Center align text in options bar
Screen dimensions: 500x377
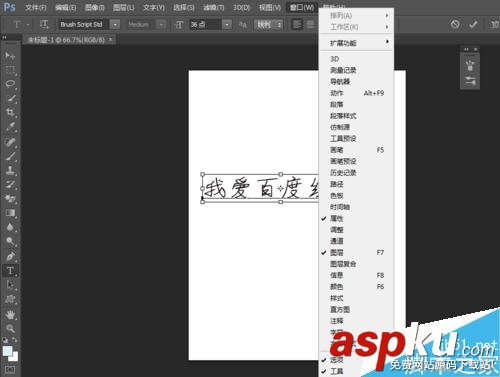[x=310, y=24]
